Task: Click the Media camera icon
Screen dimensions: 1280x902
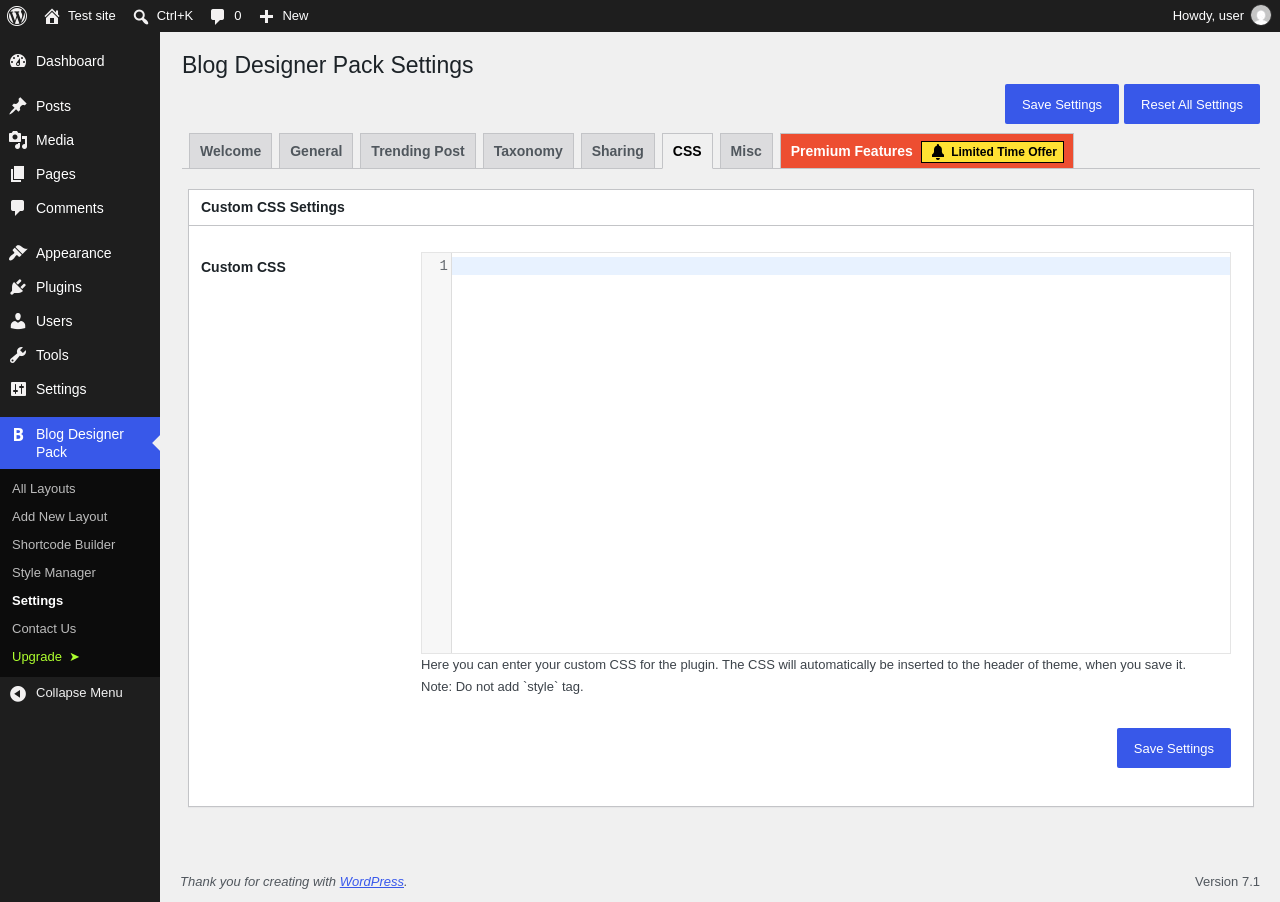Action: (18, 140)
